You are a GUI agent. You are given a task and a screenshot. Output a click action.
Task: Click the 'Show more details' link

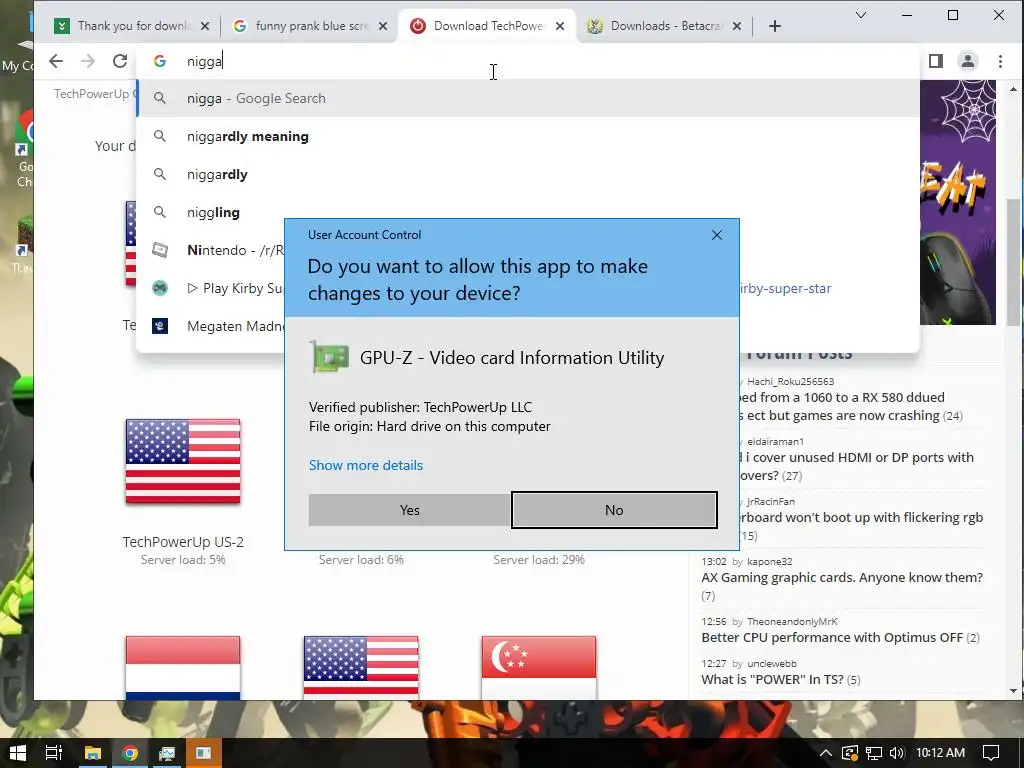tap(366, 465)
